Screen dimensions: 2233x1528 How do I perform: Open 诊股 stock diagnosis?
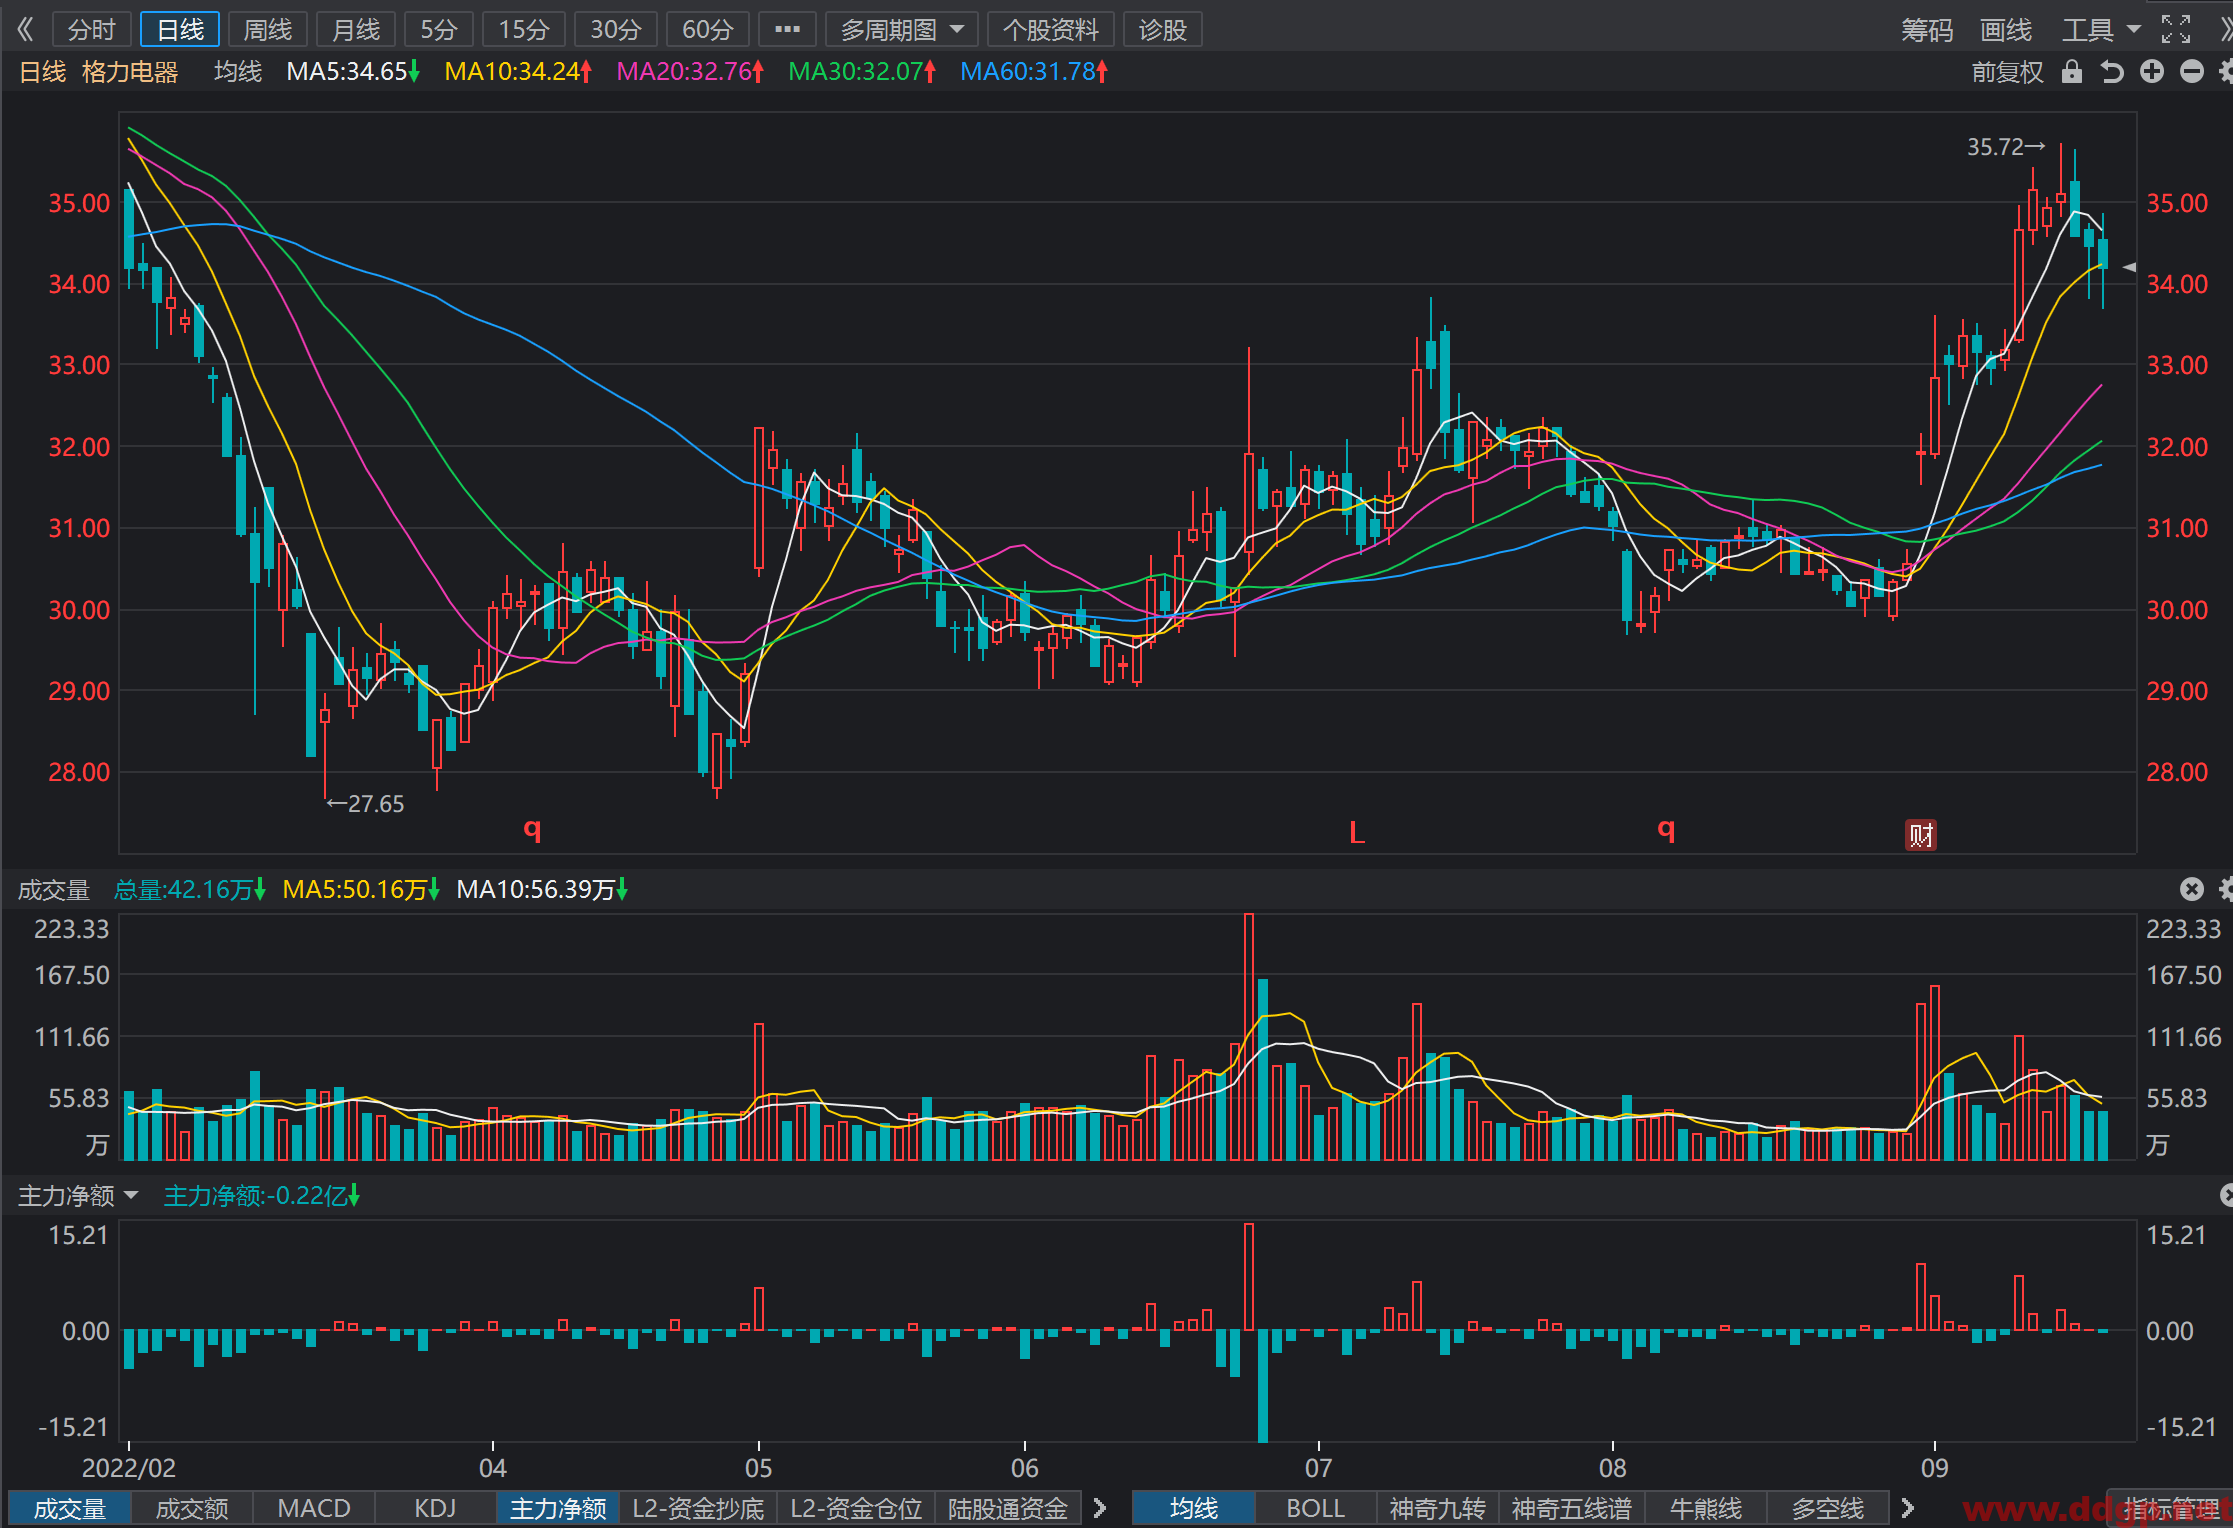[1162, 30]
